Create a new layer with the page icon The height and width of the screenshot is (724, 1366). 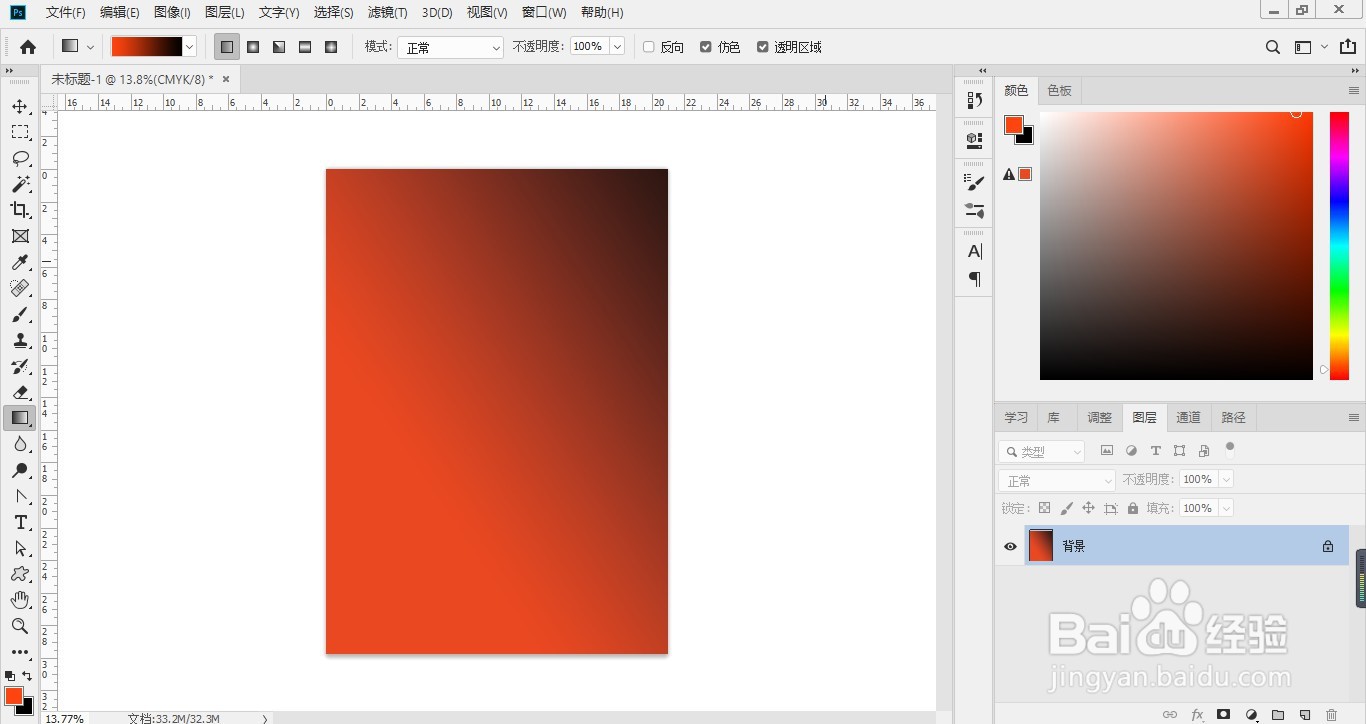(1304, 715)
